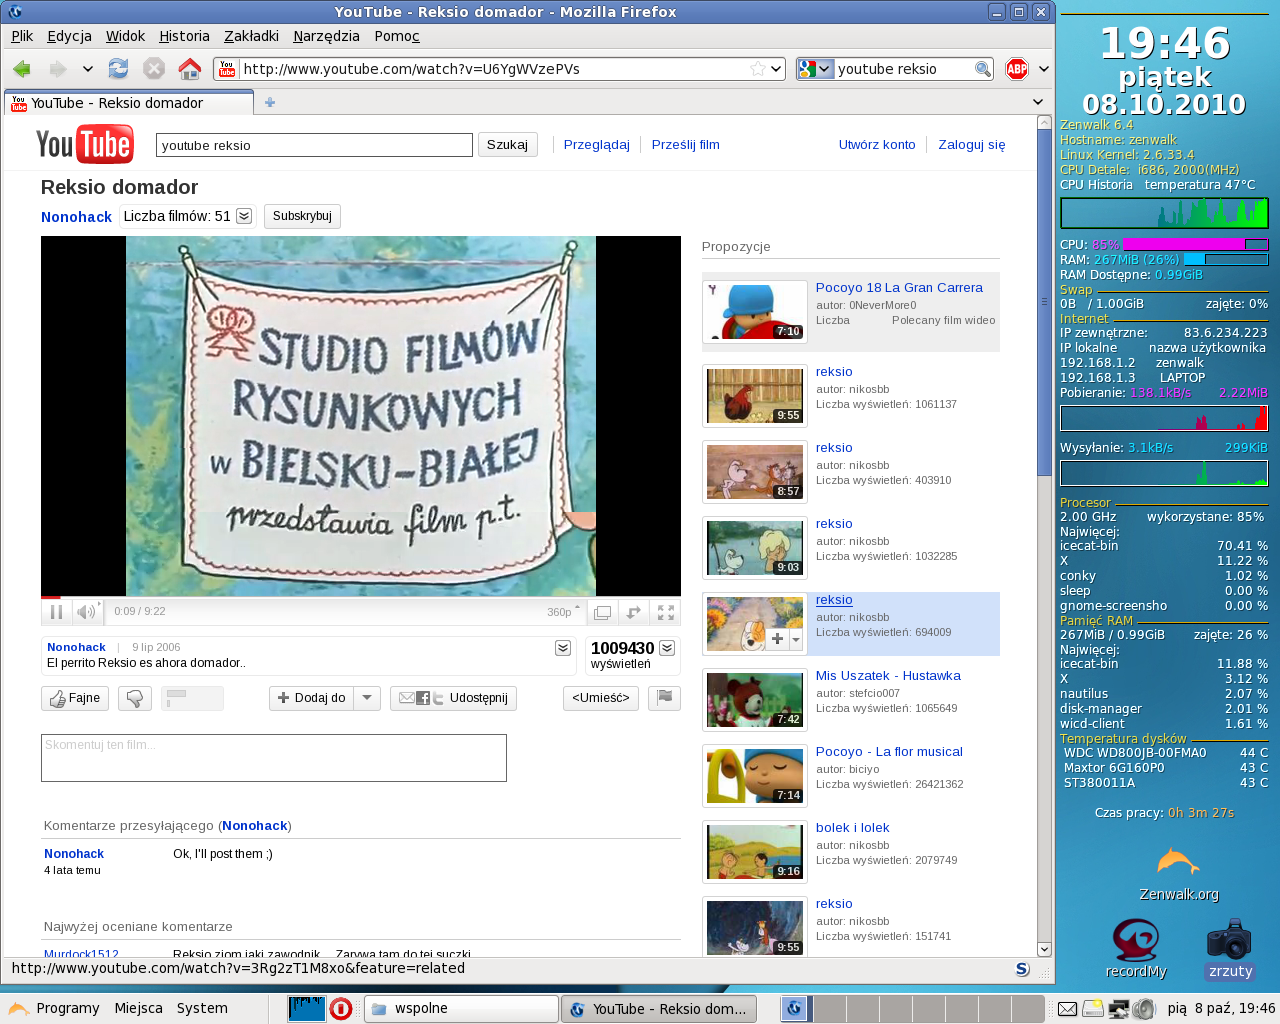Open the Przeglądaj link

(597, 145)
